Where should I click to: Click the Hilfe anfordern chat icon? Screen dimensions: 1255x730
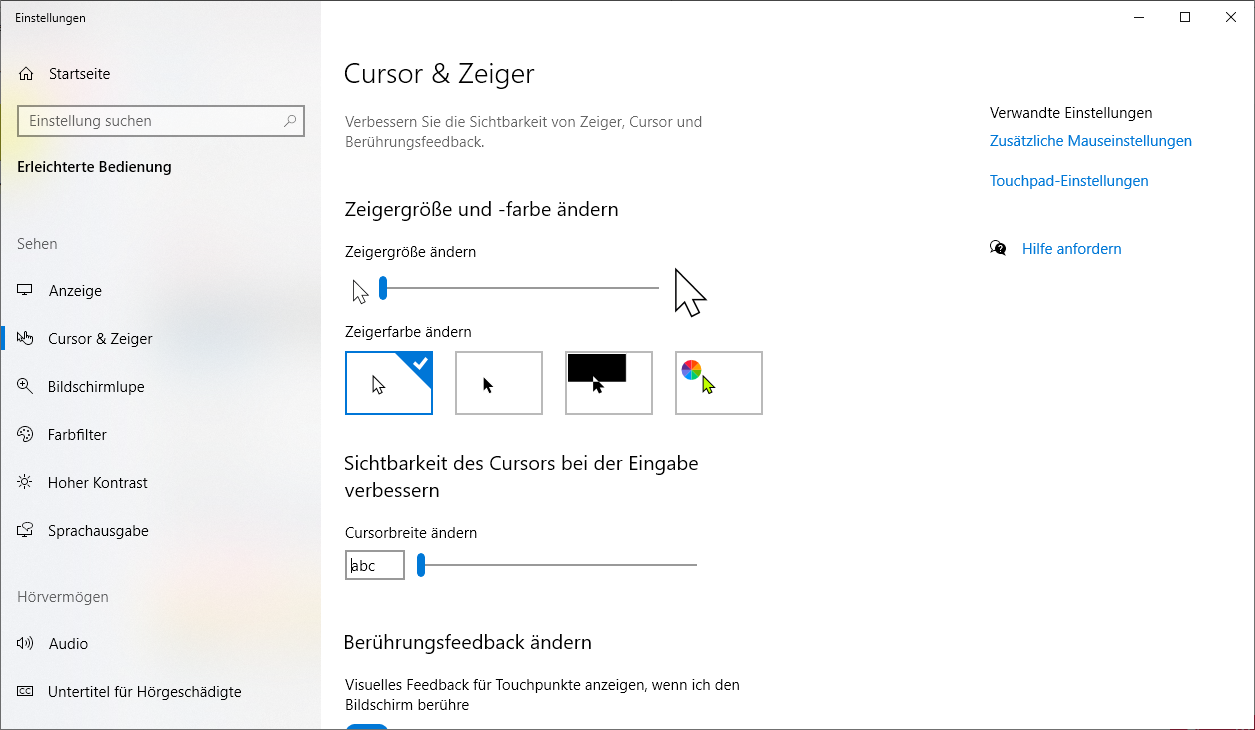point(998,249)
